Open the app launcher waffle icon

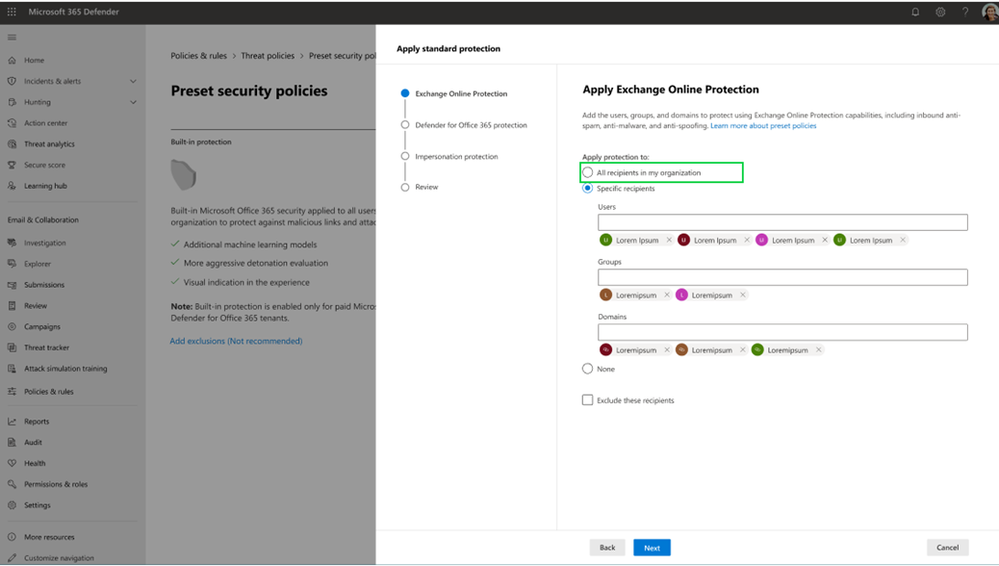pyautogui.click(x=11, y=11)
